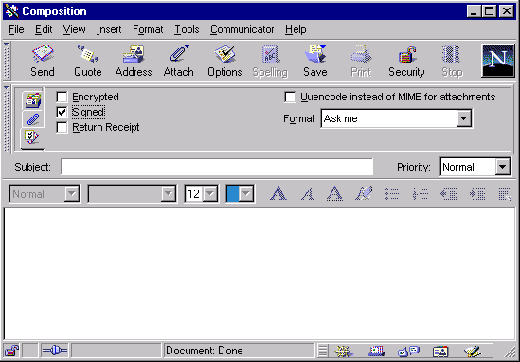Open the font color dropdown arrow
Image resolution: width=520 pixels, height=362 pixels.
click(247, 194)
